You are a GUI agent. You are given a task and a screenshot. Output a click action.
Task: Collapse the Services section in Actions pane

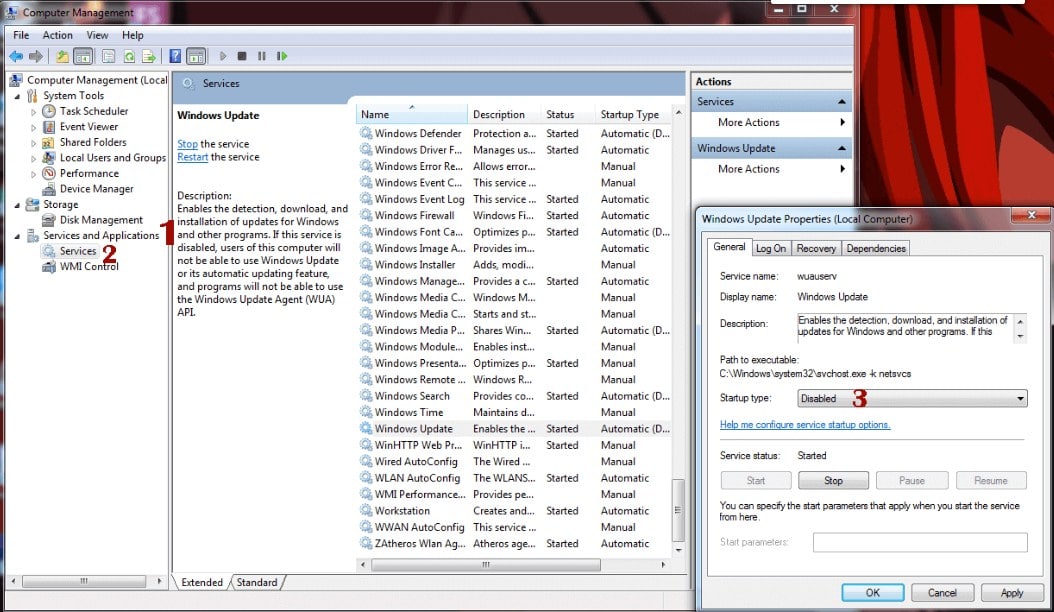[842, 102]
